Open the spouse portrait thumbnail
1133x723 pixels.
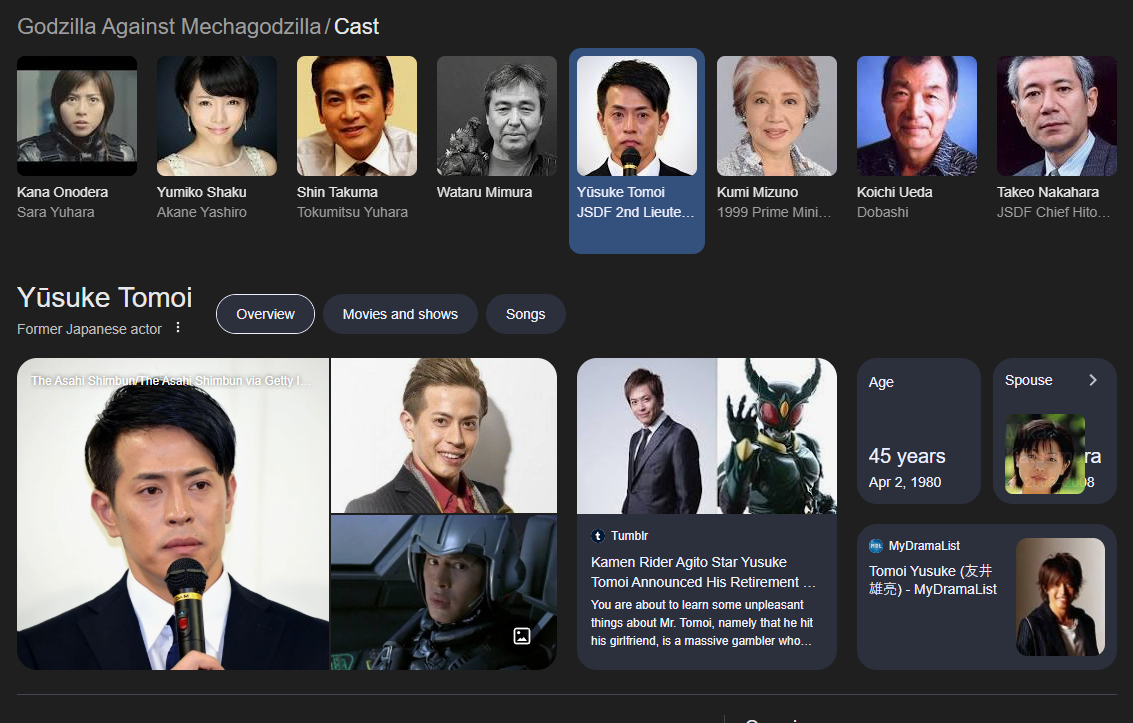click(1045, 454)
